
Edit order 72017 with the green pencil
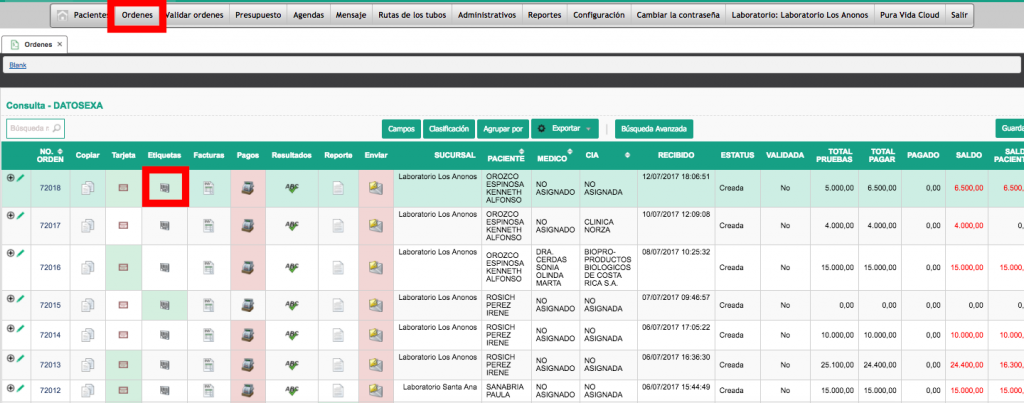coord(20,214)
